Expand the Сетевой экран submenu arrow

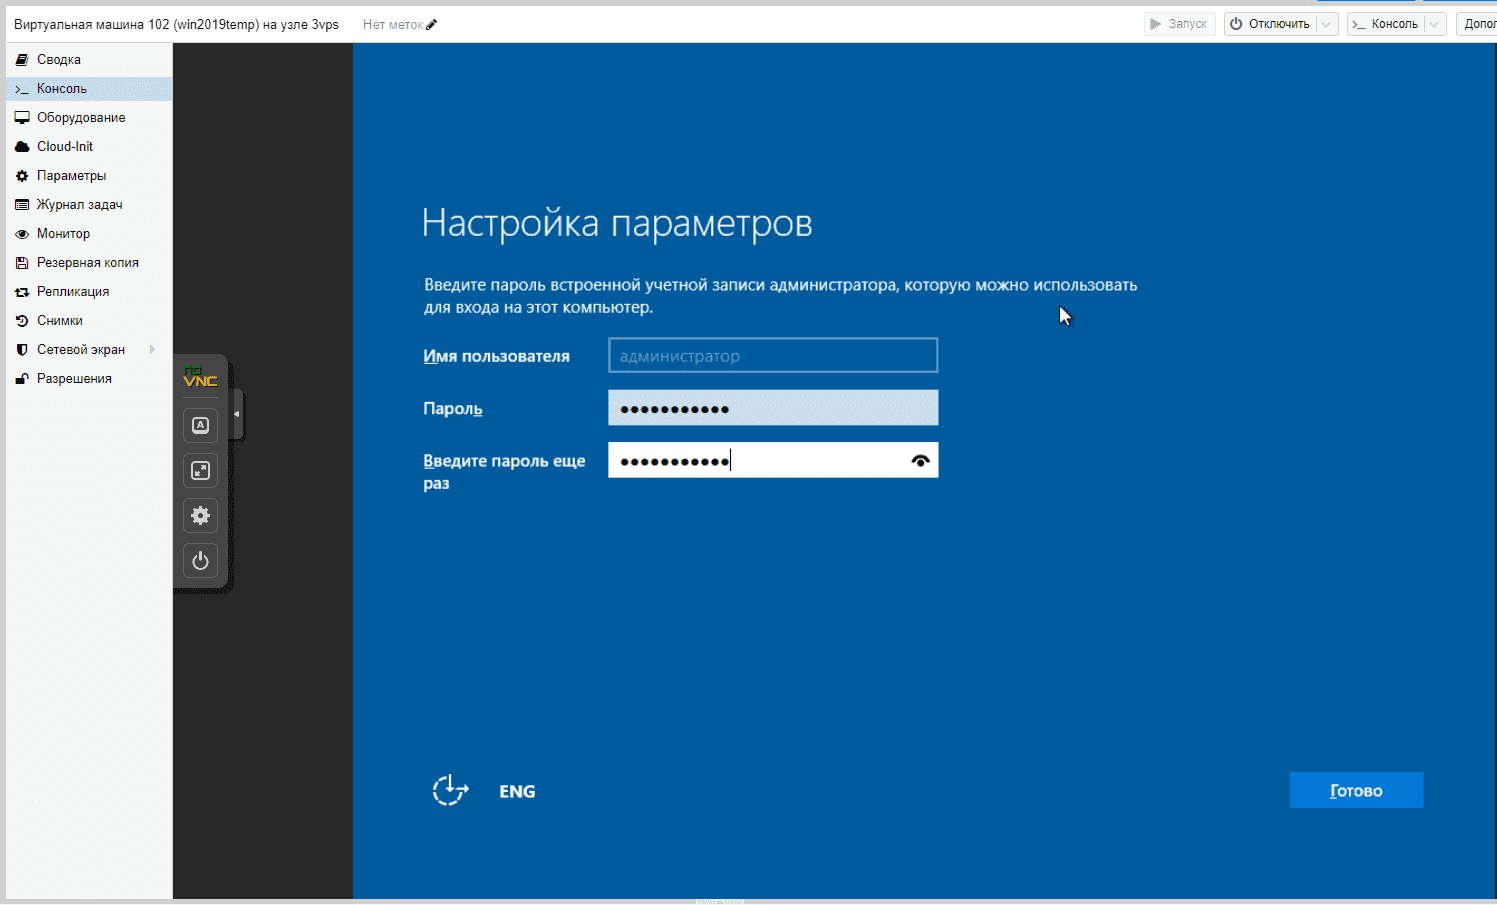(152, 350)
